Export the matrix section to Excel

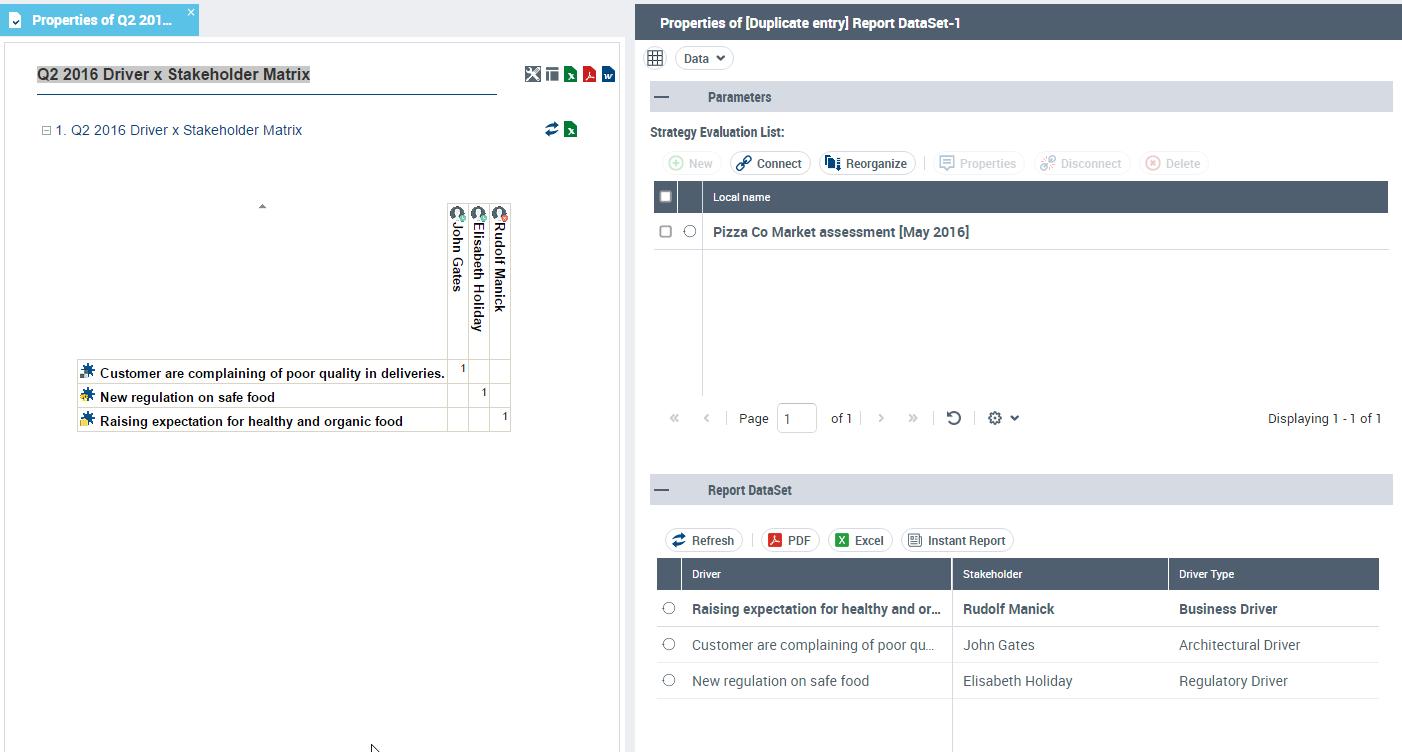(x=570, y=129)
